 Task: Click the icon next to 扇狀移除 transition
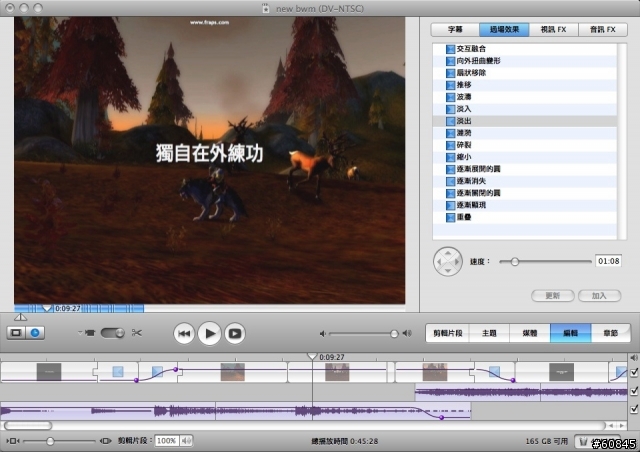450,73
